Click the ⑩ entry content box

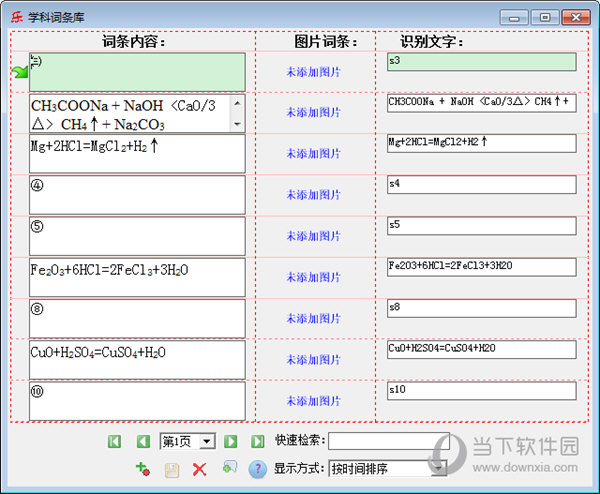click(137, 401)
